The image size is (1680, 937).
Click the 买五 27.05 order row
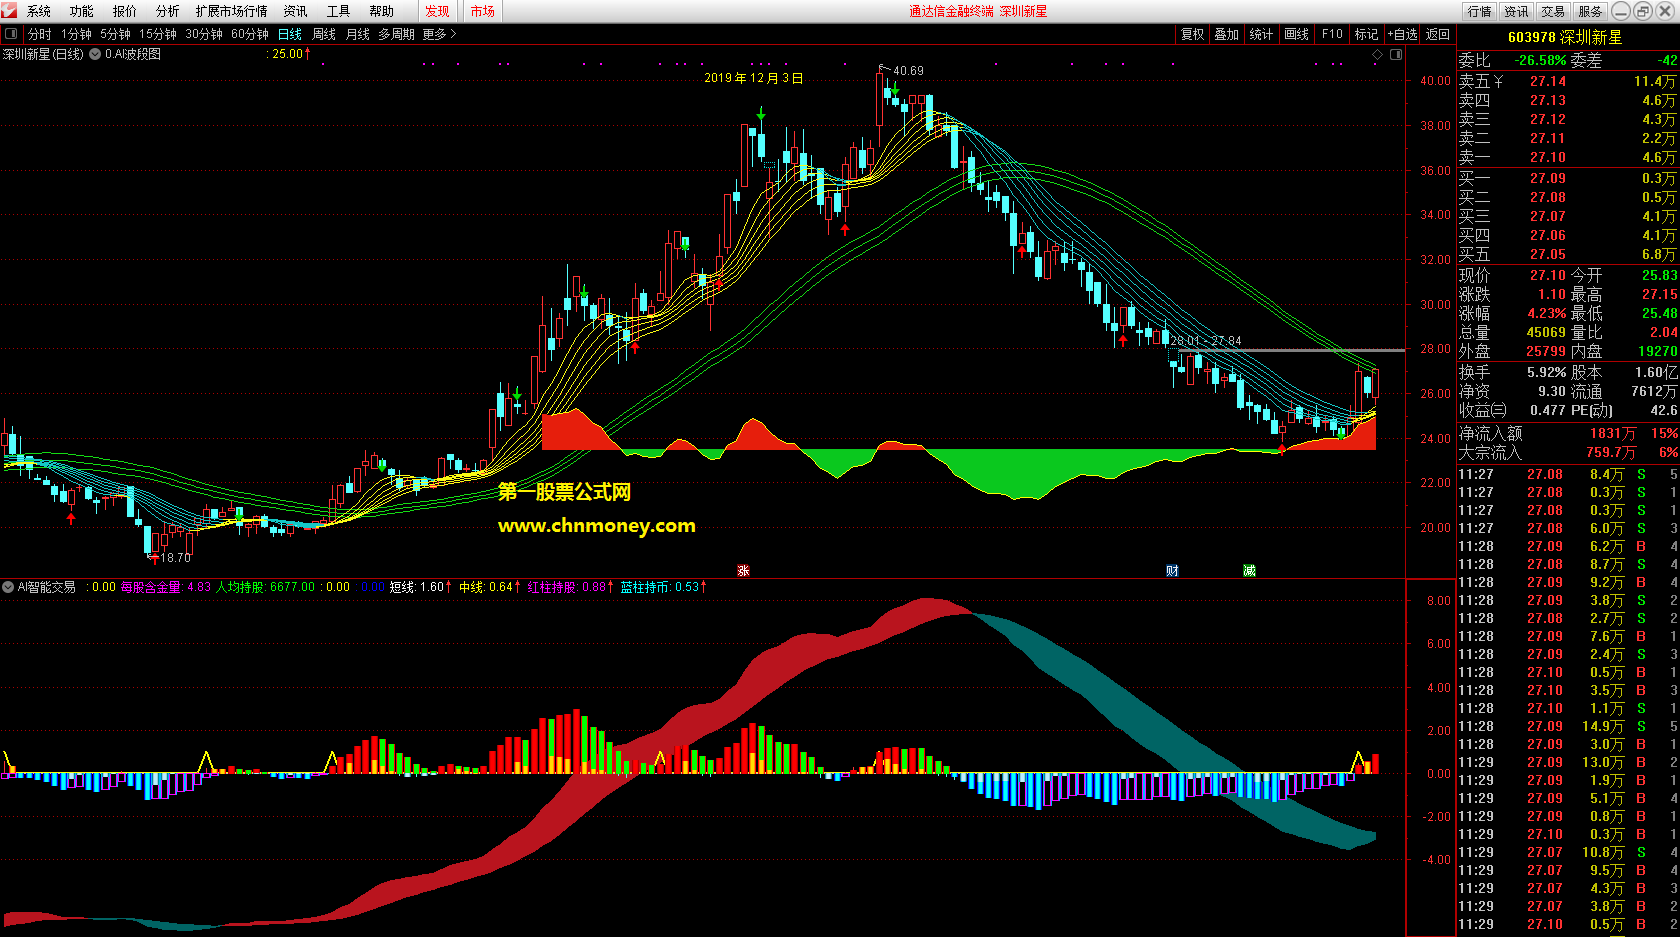[1567, 254]
